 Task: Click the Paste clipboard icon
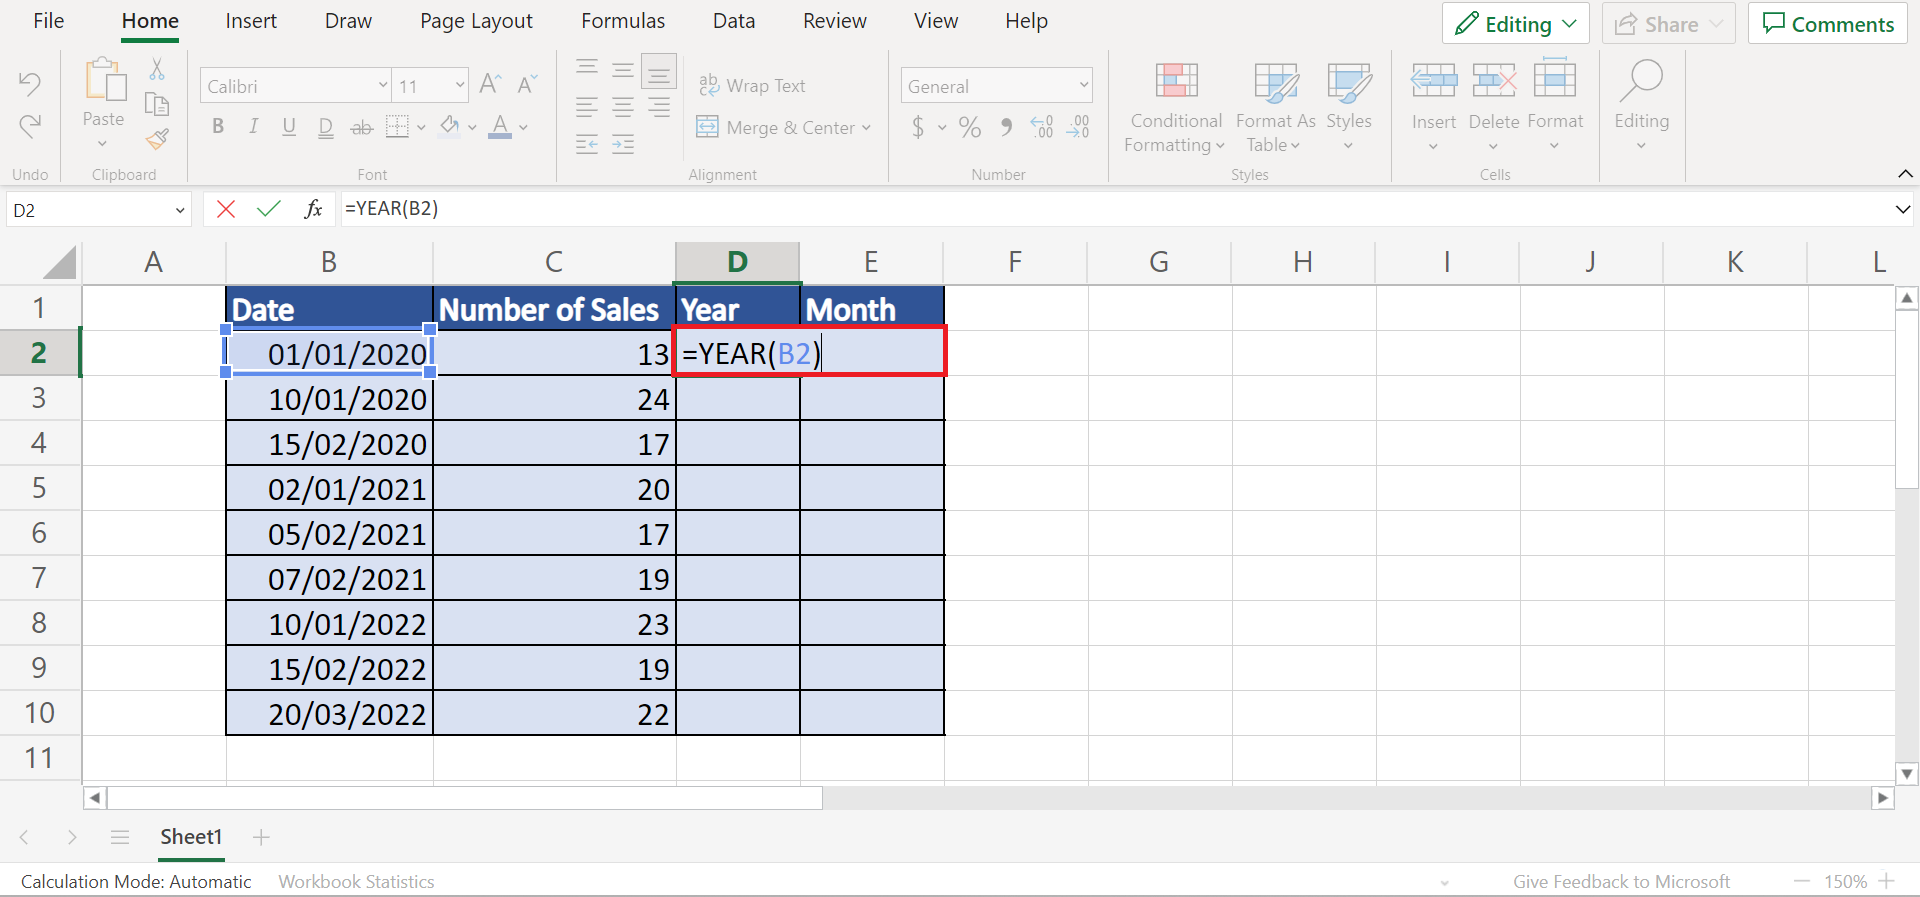tap(104, 80)
